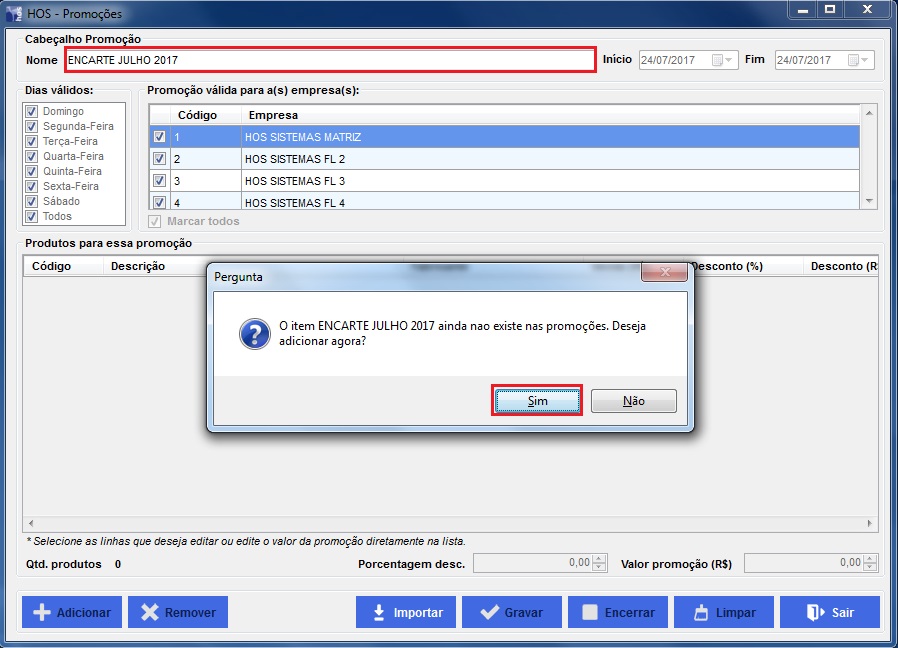This screenshot has width=898, height=648.
Task: Click the question mark dialog icon
Action: (254, 334)
